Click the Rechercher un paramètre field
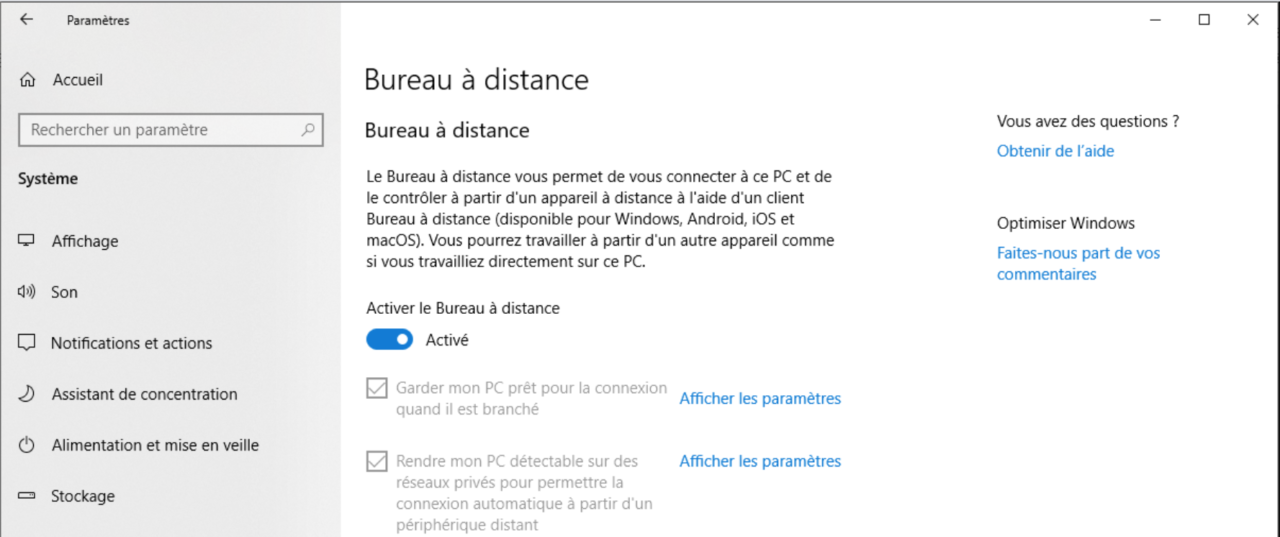 (160, 130)
